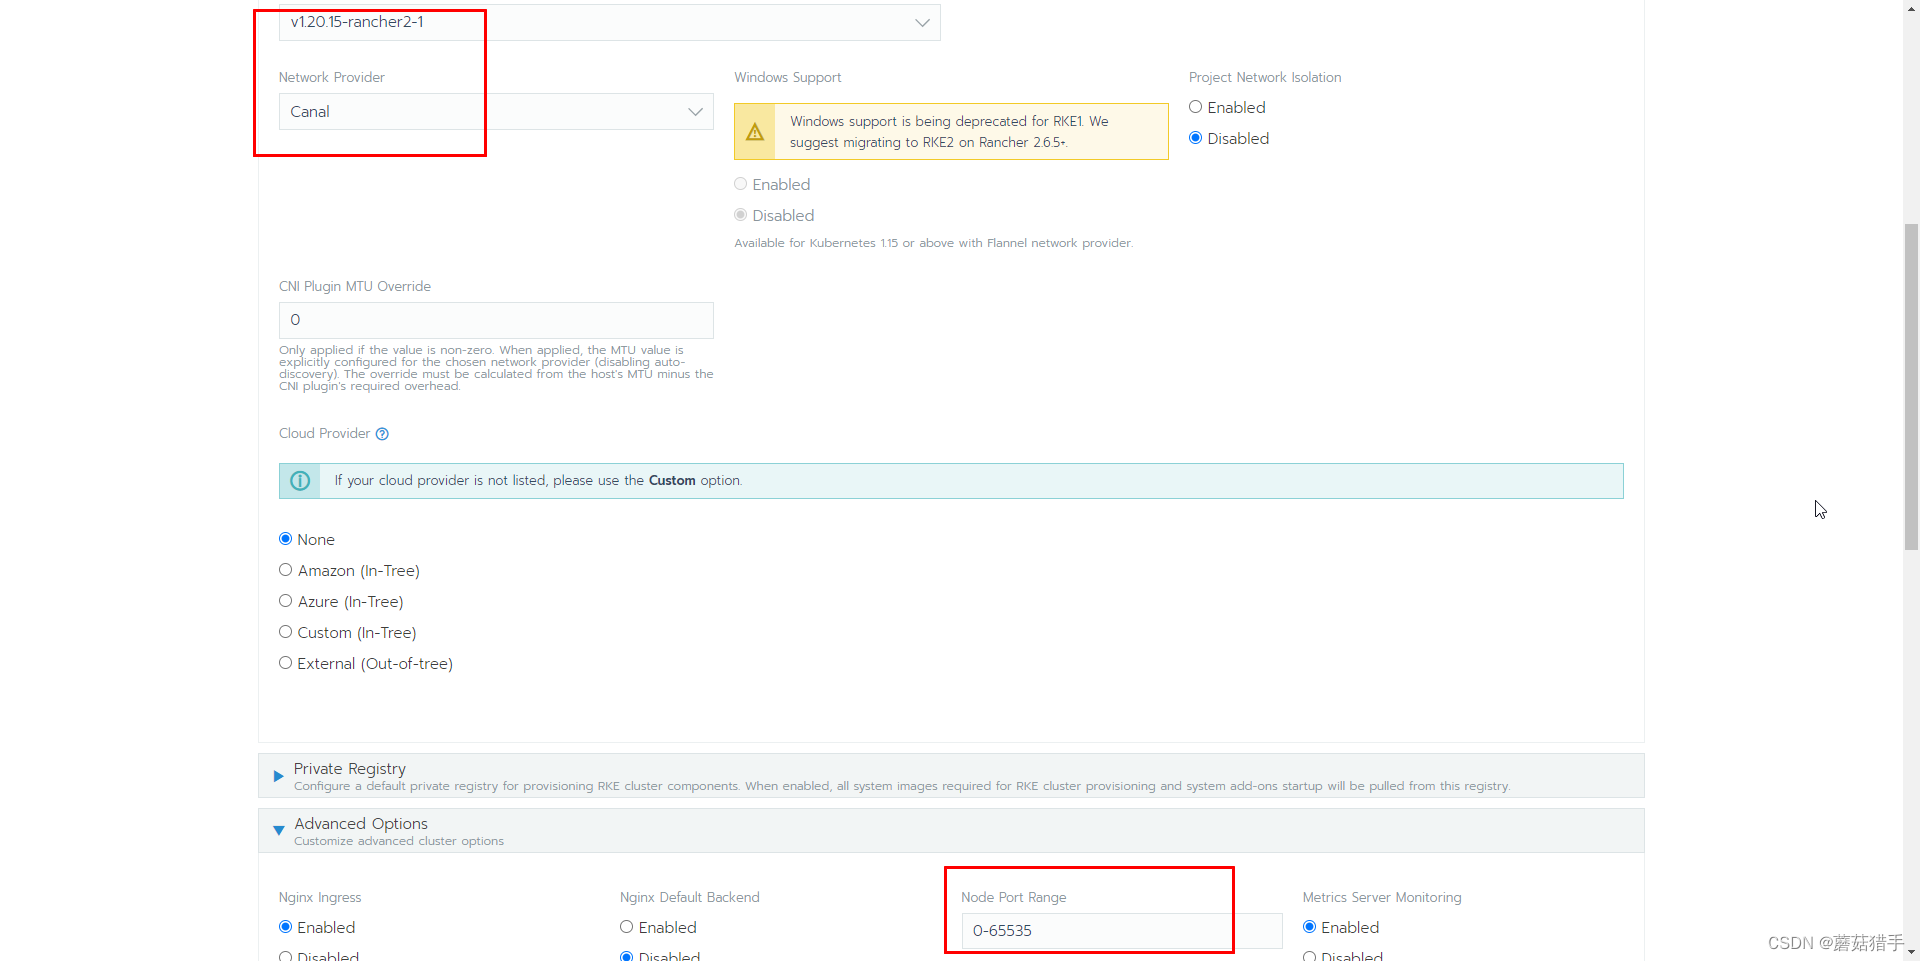Click the 'Nginx Default Backend' label
The image size is (1920, 961).
coord(690,898)
